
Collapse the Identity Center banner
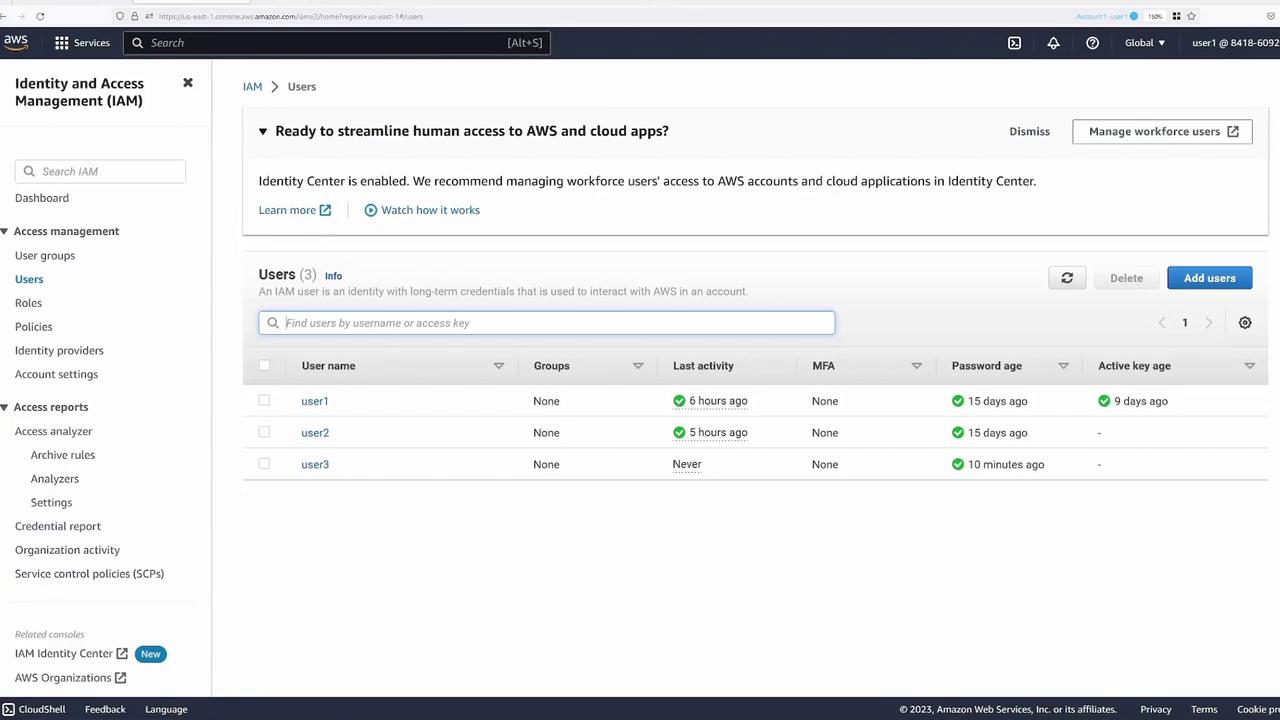[263, 131]
